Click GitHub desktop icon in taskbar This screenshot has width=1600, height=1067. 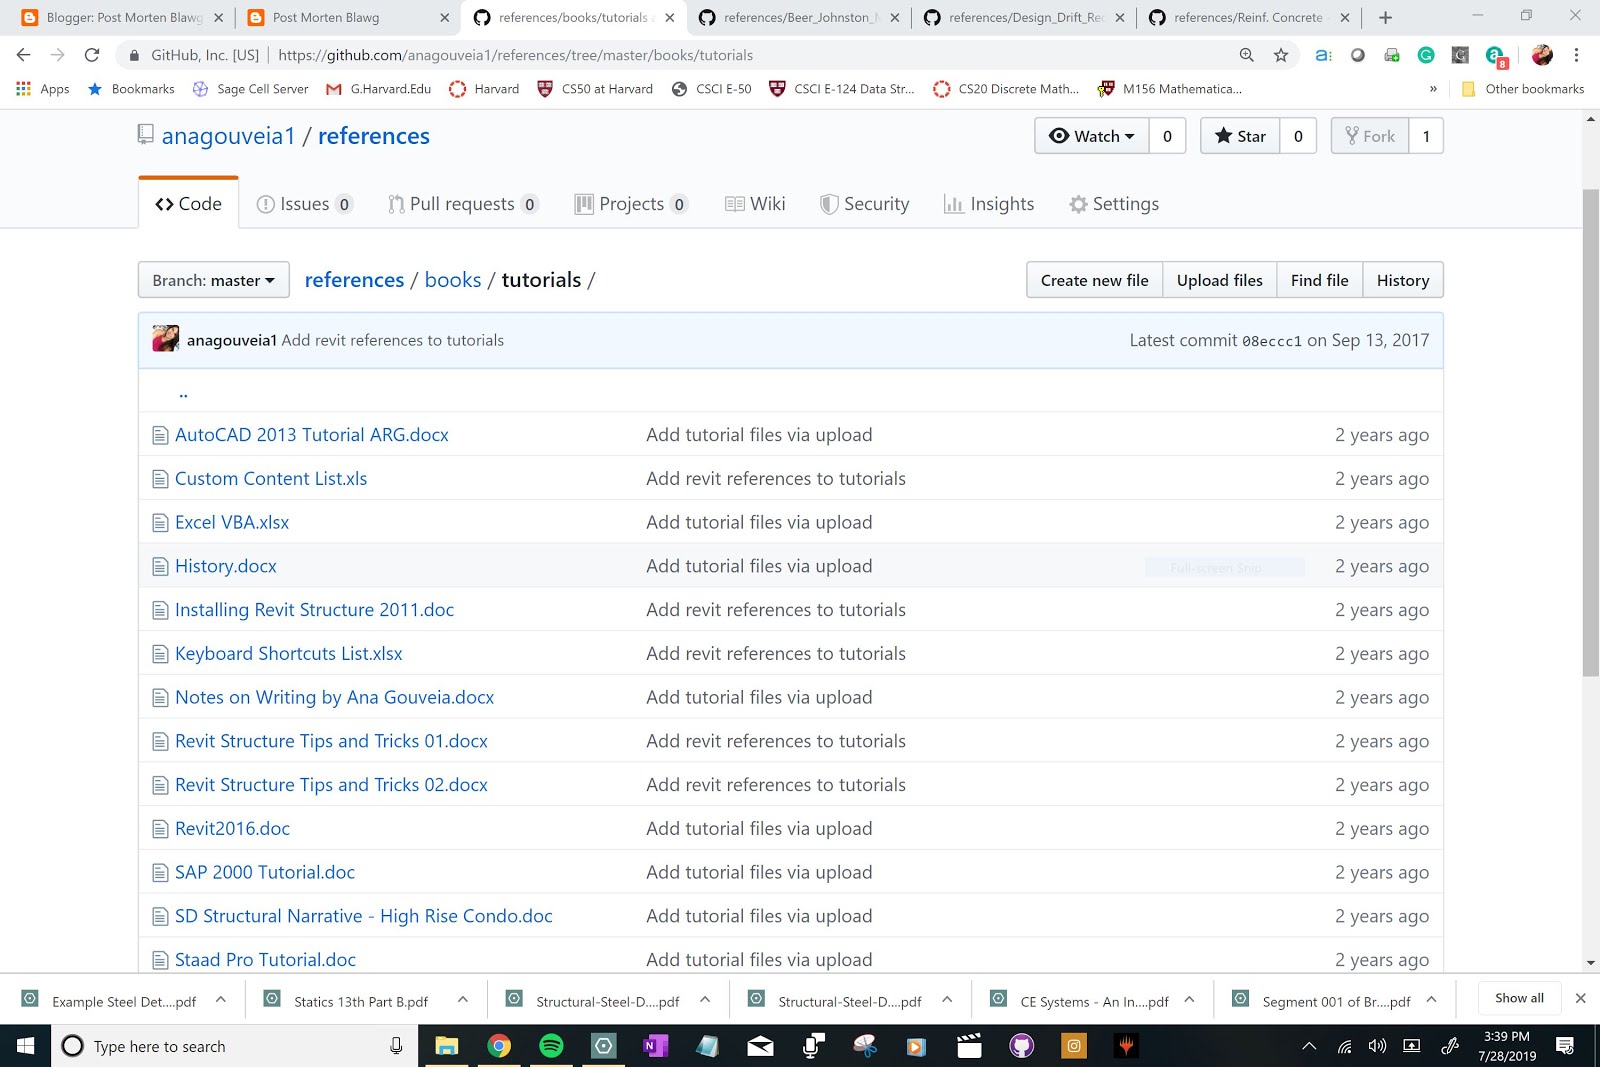1021,1046
